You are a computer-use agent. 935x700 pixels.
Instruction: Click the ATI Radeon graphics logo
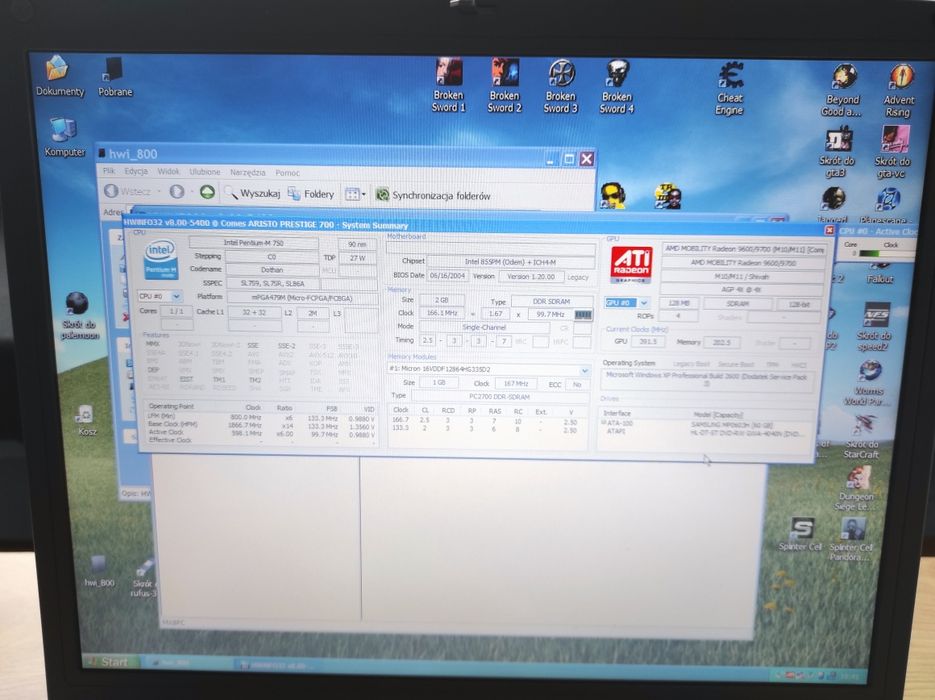tap(631, 265)
